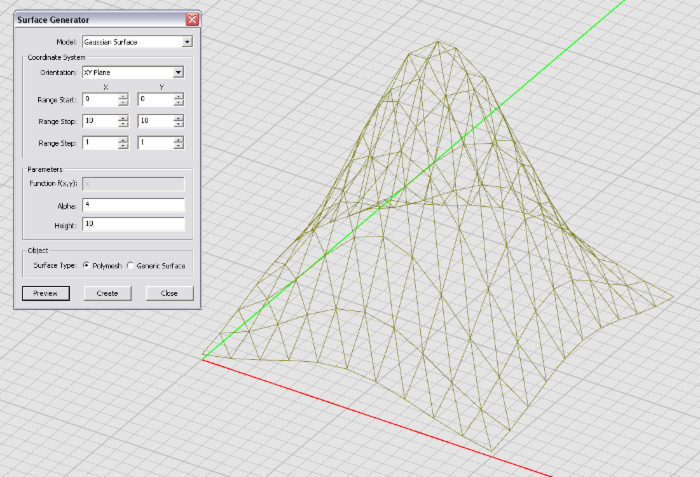The height and width of the screenshot is (477, 700).
Task: Increment Range Start X with up arrow
Action: 123,96
